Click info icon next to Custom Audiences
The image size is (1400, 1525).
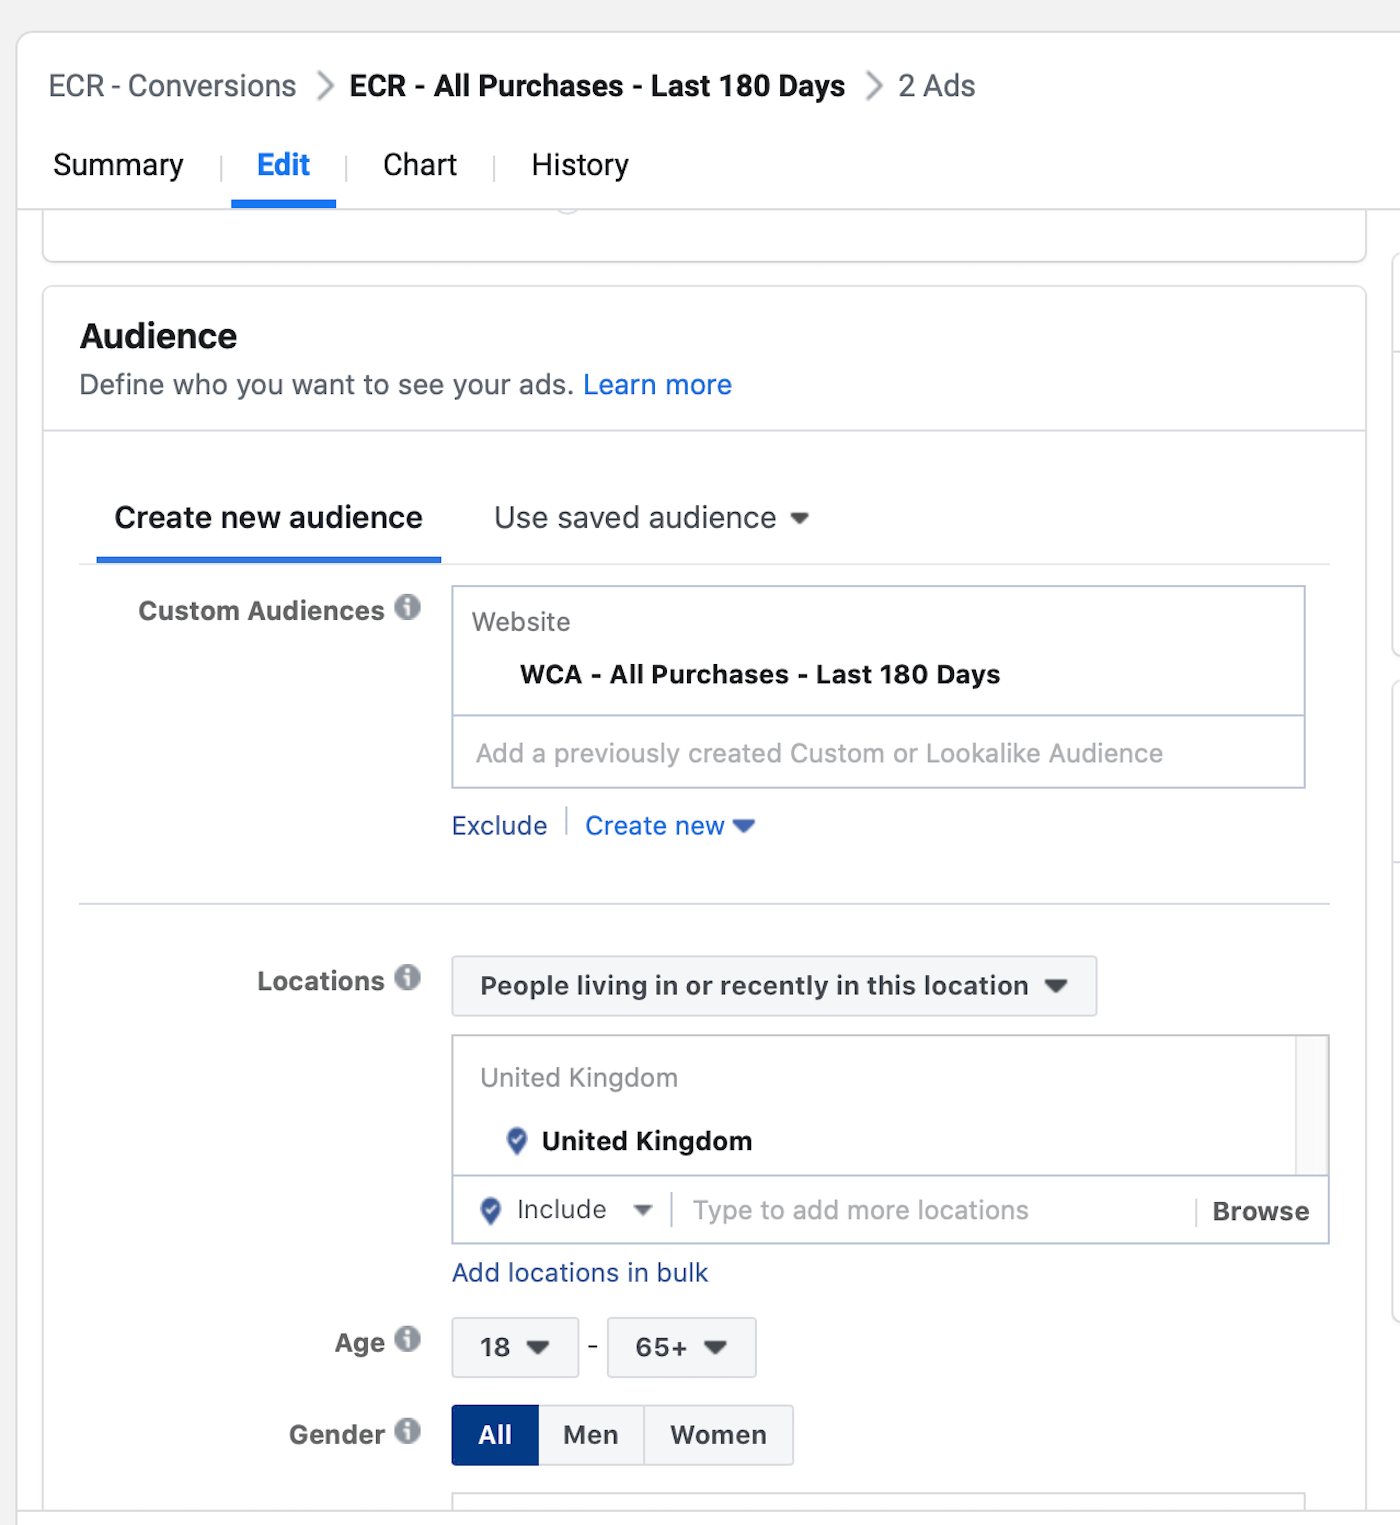click(x=407, y=607)
